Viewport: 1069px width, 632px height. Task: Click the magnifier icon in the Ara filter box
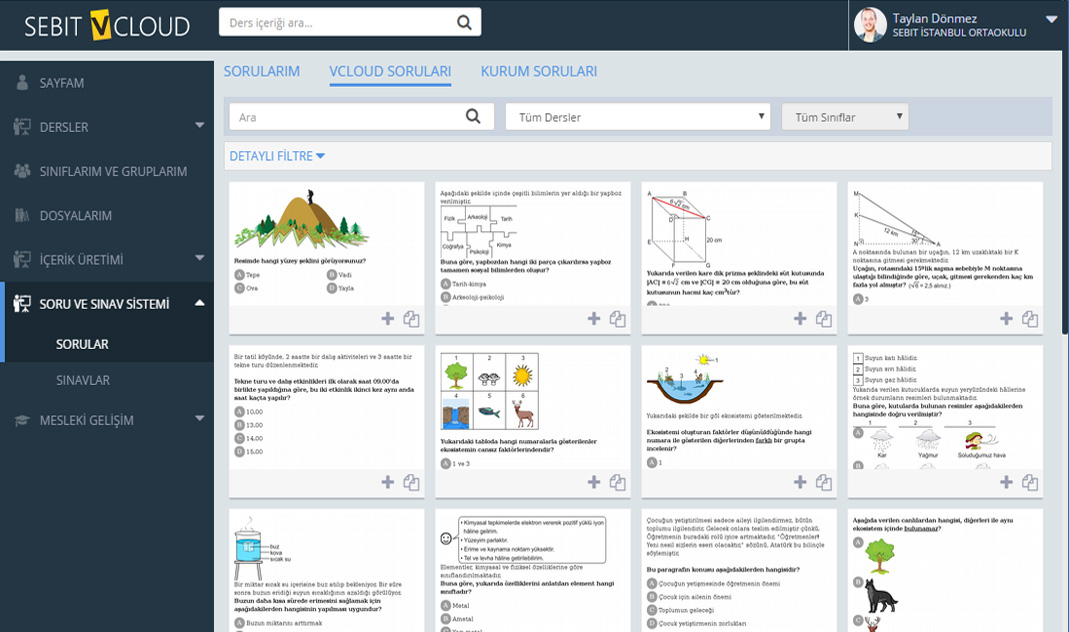[x=474, y=117]
